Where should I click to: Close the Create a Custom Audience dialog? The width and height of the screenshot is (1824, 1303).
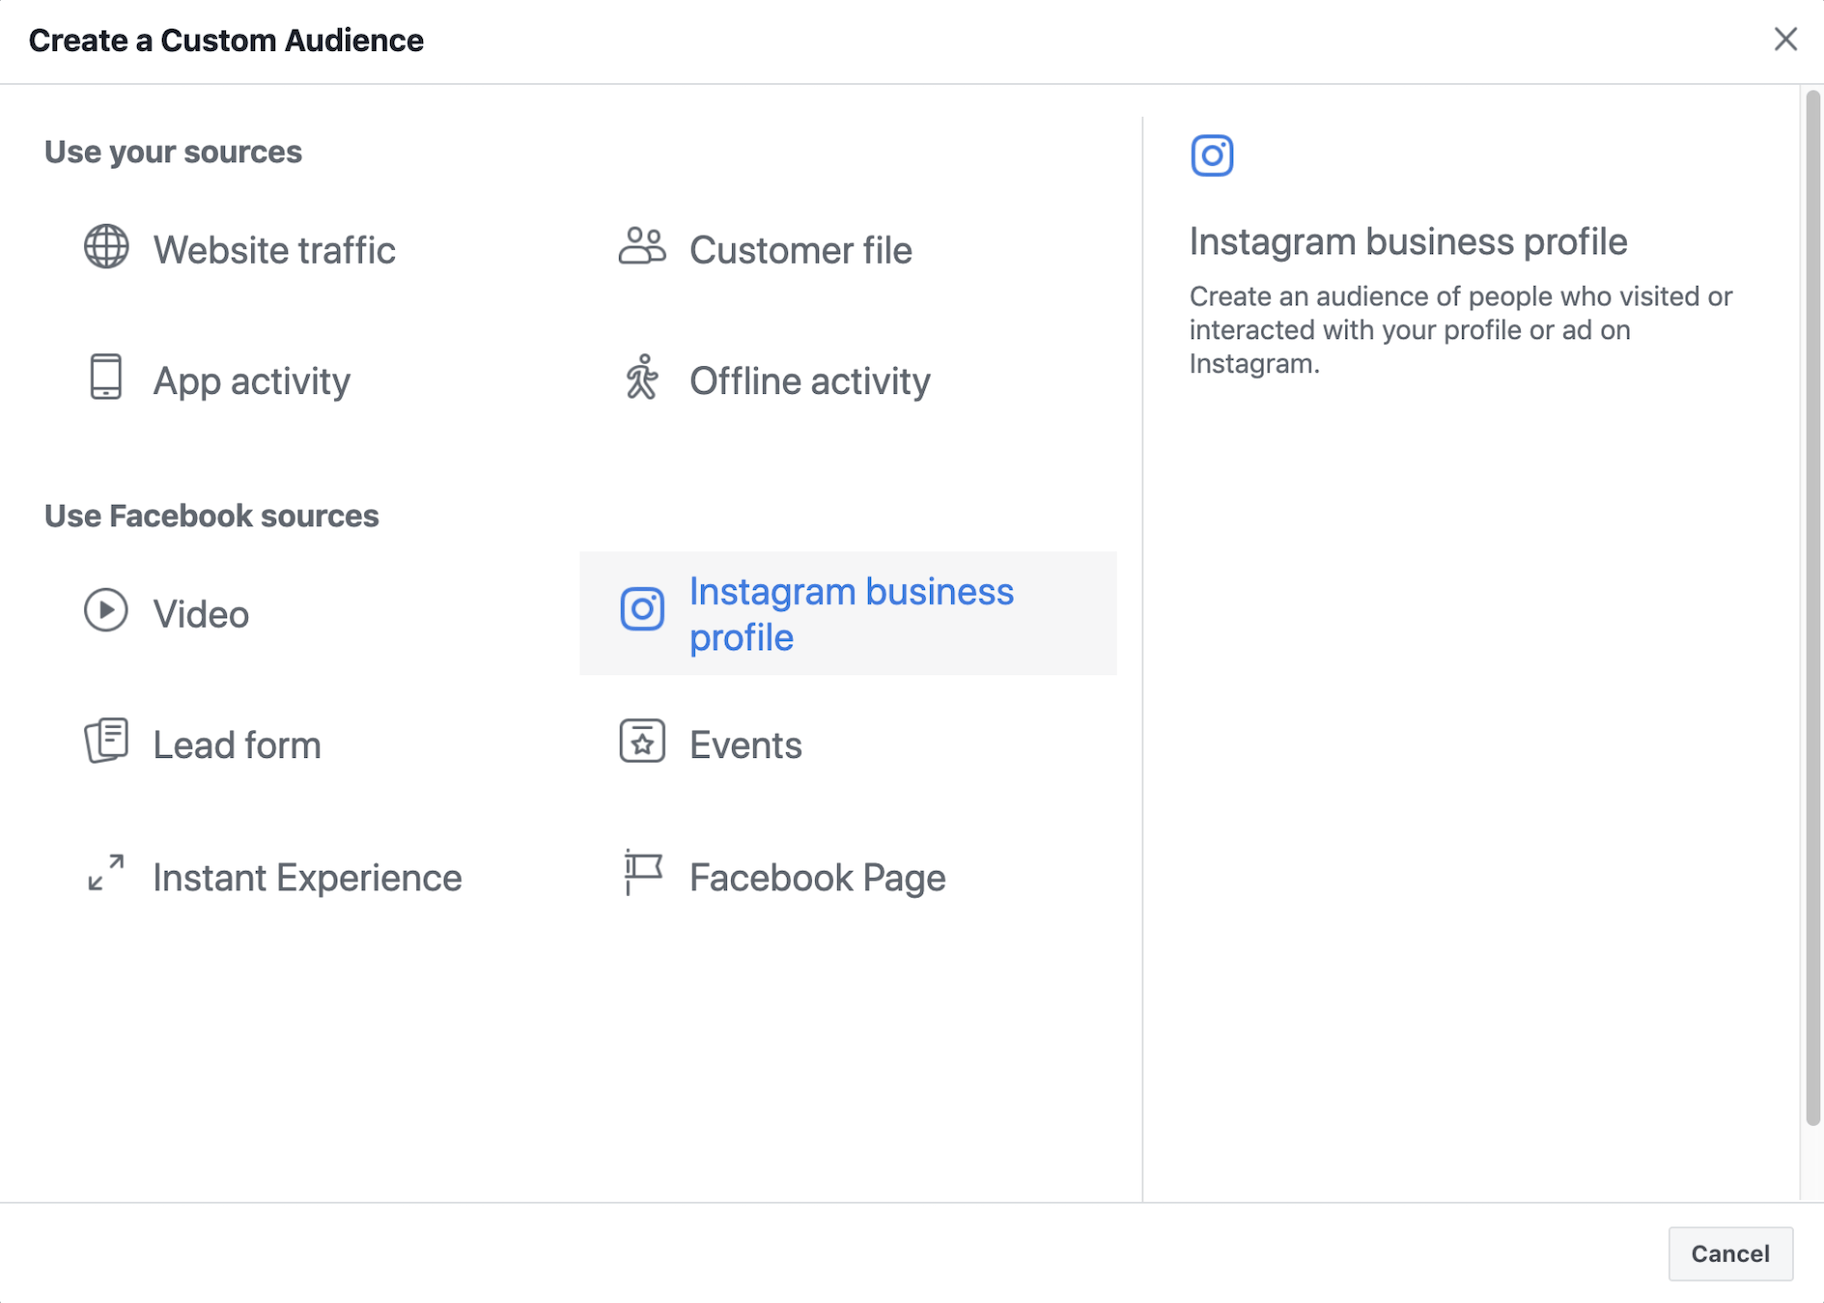[1785, 40]
